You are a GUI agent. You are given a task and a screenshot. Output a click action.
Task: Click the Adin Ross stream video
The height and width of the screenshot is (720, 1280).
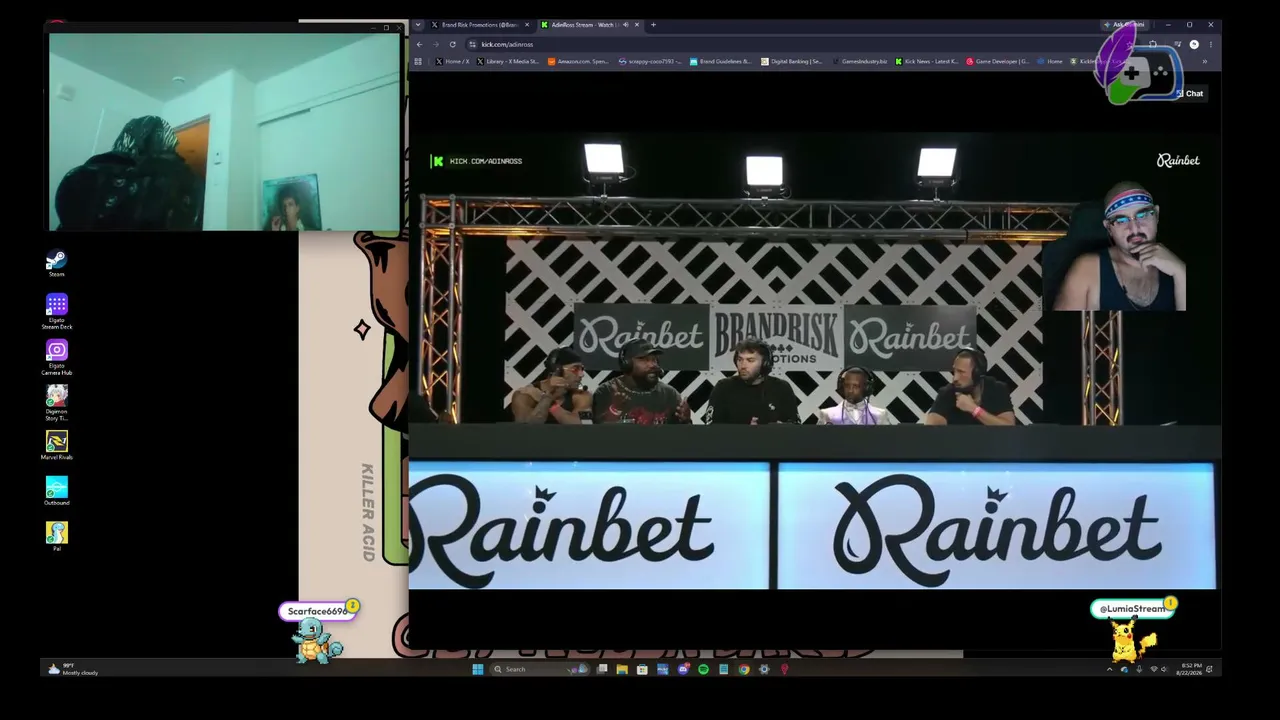click(x=814, y=360)
